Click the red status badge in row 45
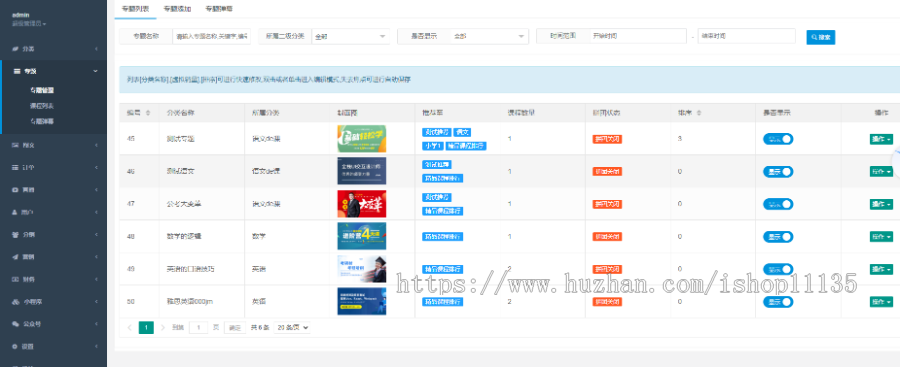Image resolution: width=900 pixels, height=367 pixels. (x=607, y=139)
